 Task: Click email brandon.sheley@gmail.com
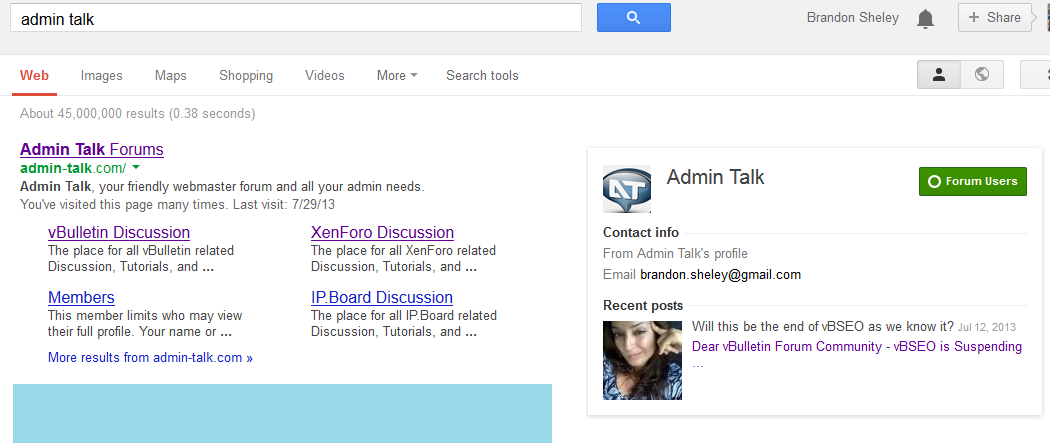(721, 275)
